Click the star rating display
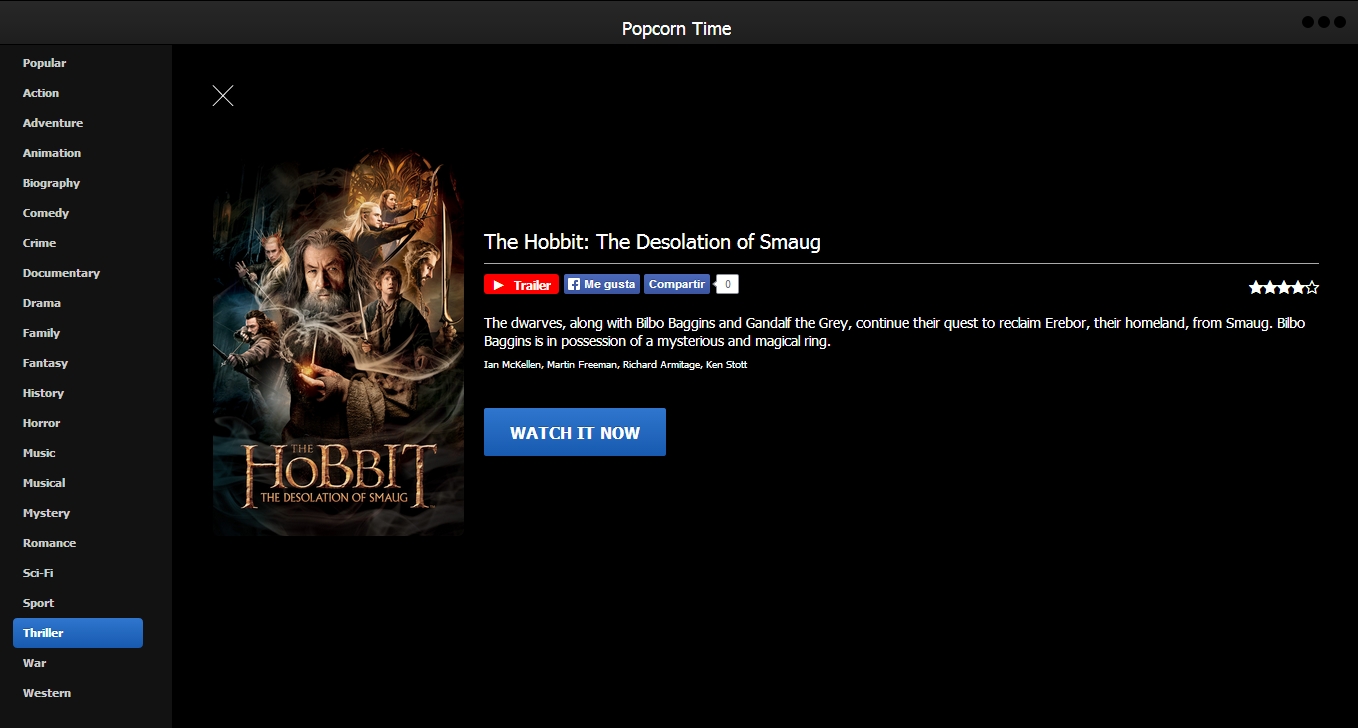The width and height of the screenshot is (1358, 728). [x=1283, y=288]
